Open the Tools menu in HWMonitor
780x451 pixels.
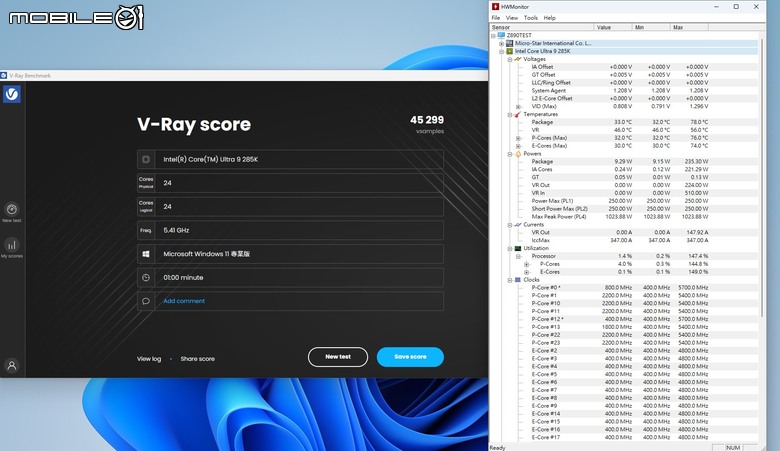pos(531,18)
